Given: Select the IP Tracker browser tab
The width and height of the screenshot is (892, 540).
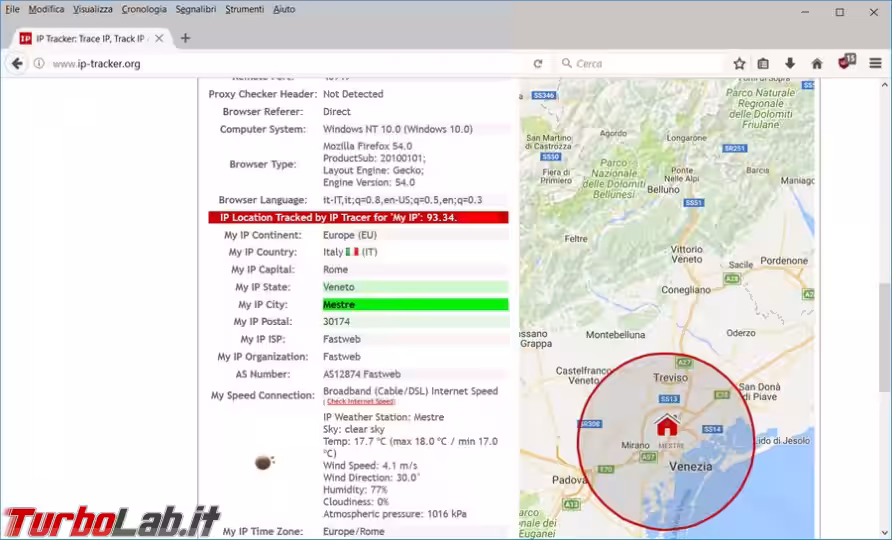Looking at the screenshot, I should tap(91, 38).
